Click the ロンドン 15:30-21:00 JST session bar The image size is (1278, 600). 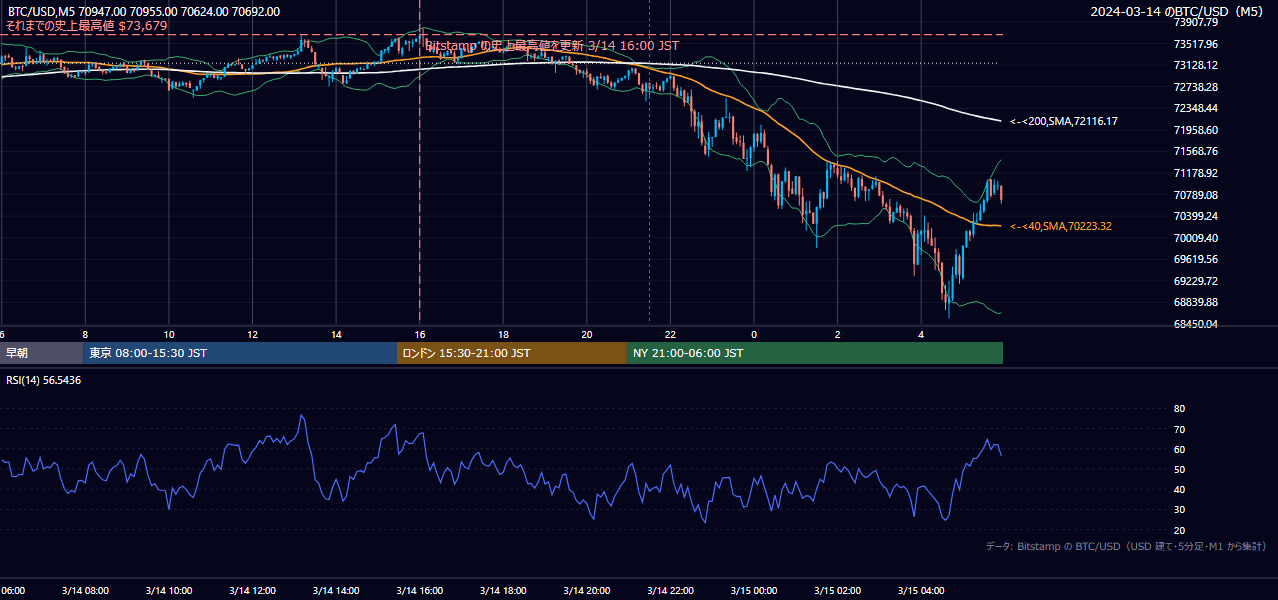pos(512,353)
